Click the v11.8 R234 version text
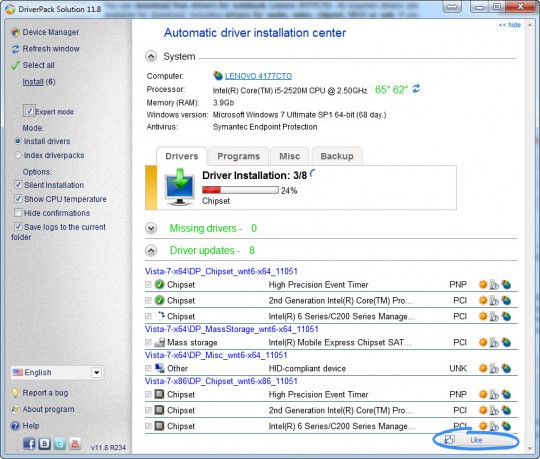The image size is (540, 459). click(x=108, y=447)
